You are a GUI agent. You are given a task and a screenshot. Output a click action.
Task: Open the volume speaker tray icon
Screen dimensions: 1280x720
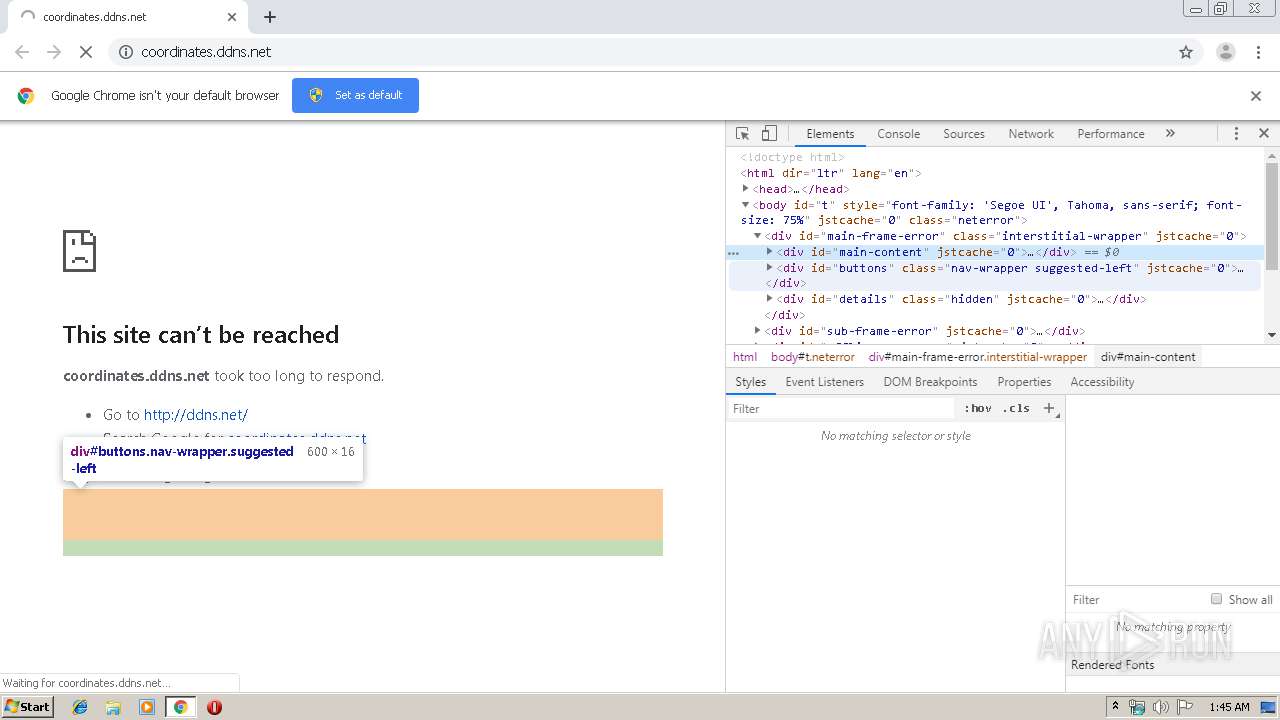[x=1161, y=707]
